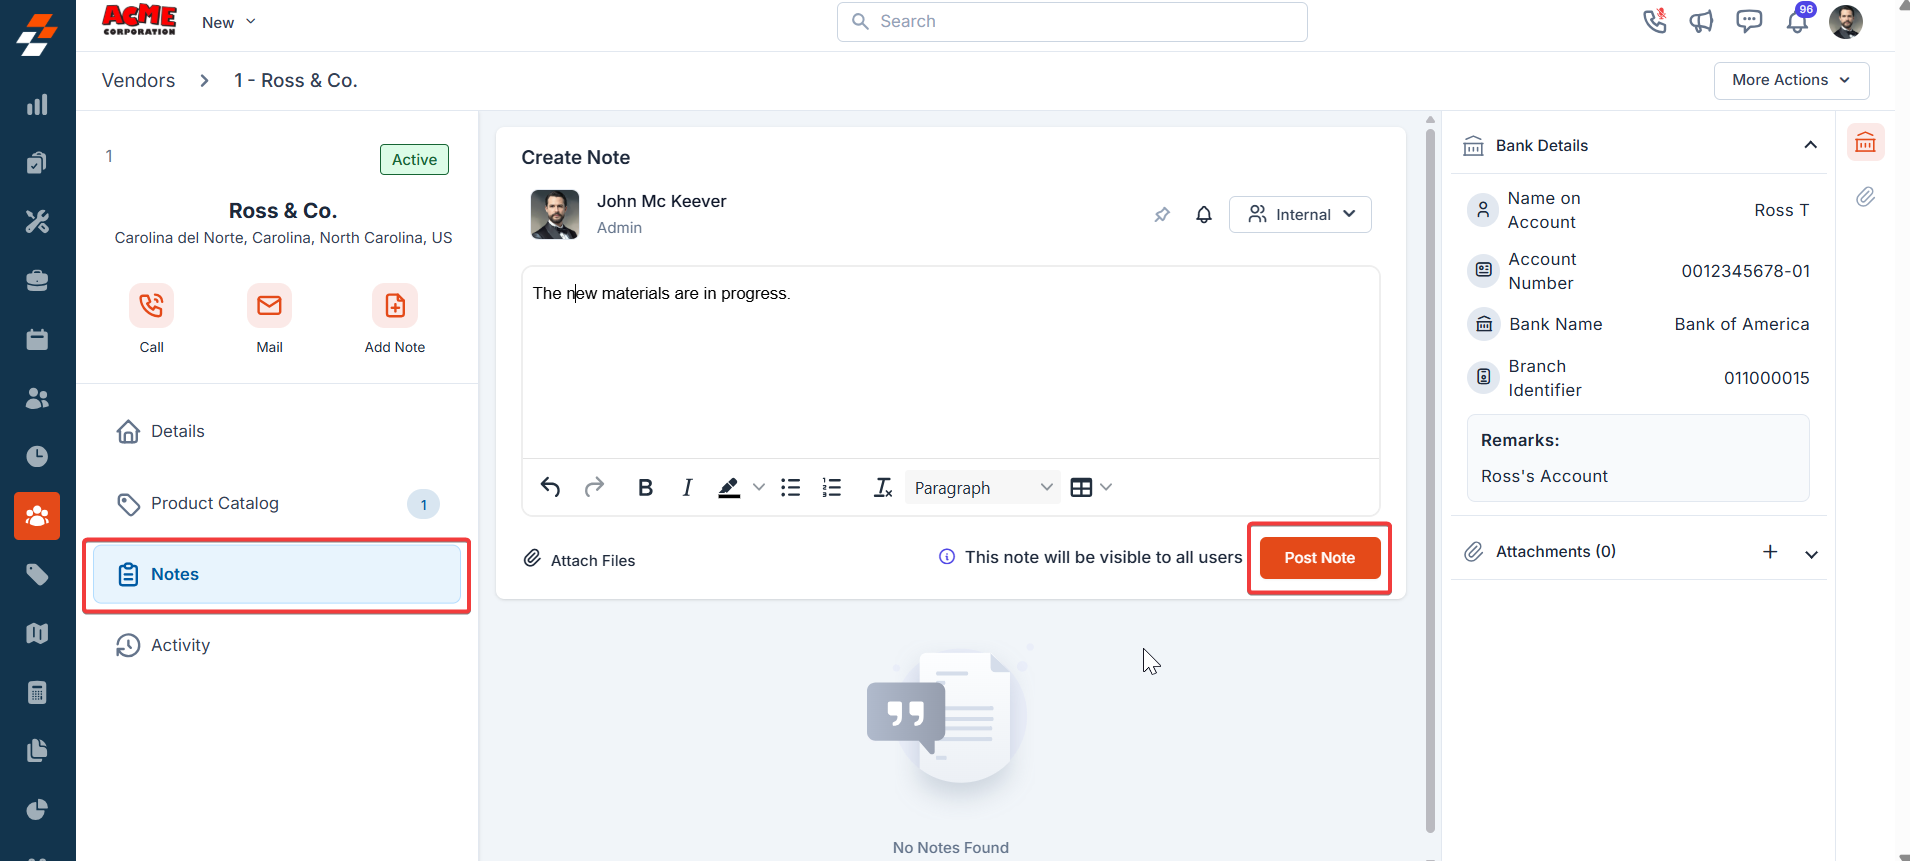Viewport: 1910px width, 861px height.
Task: Open the people contacts sidebar icon
Action: [x=37, y=398]
